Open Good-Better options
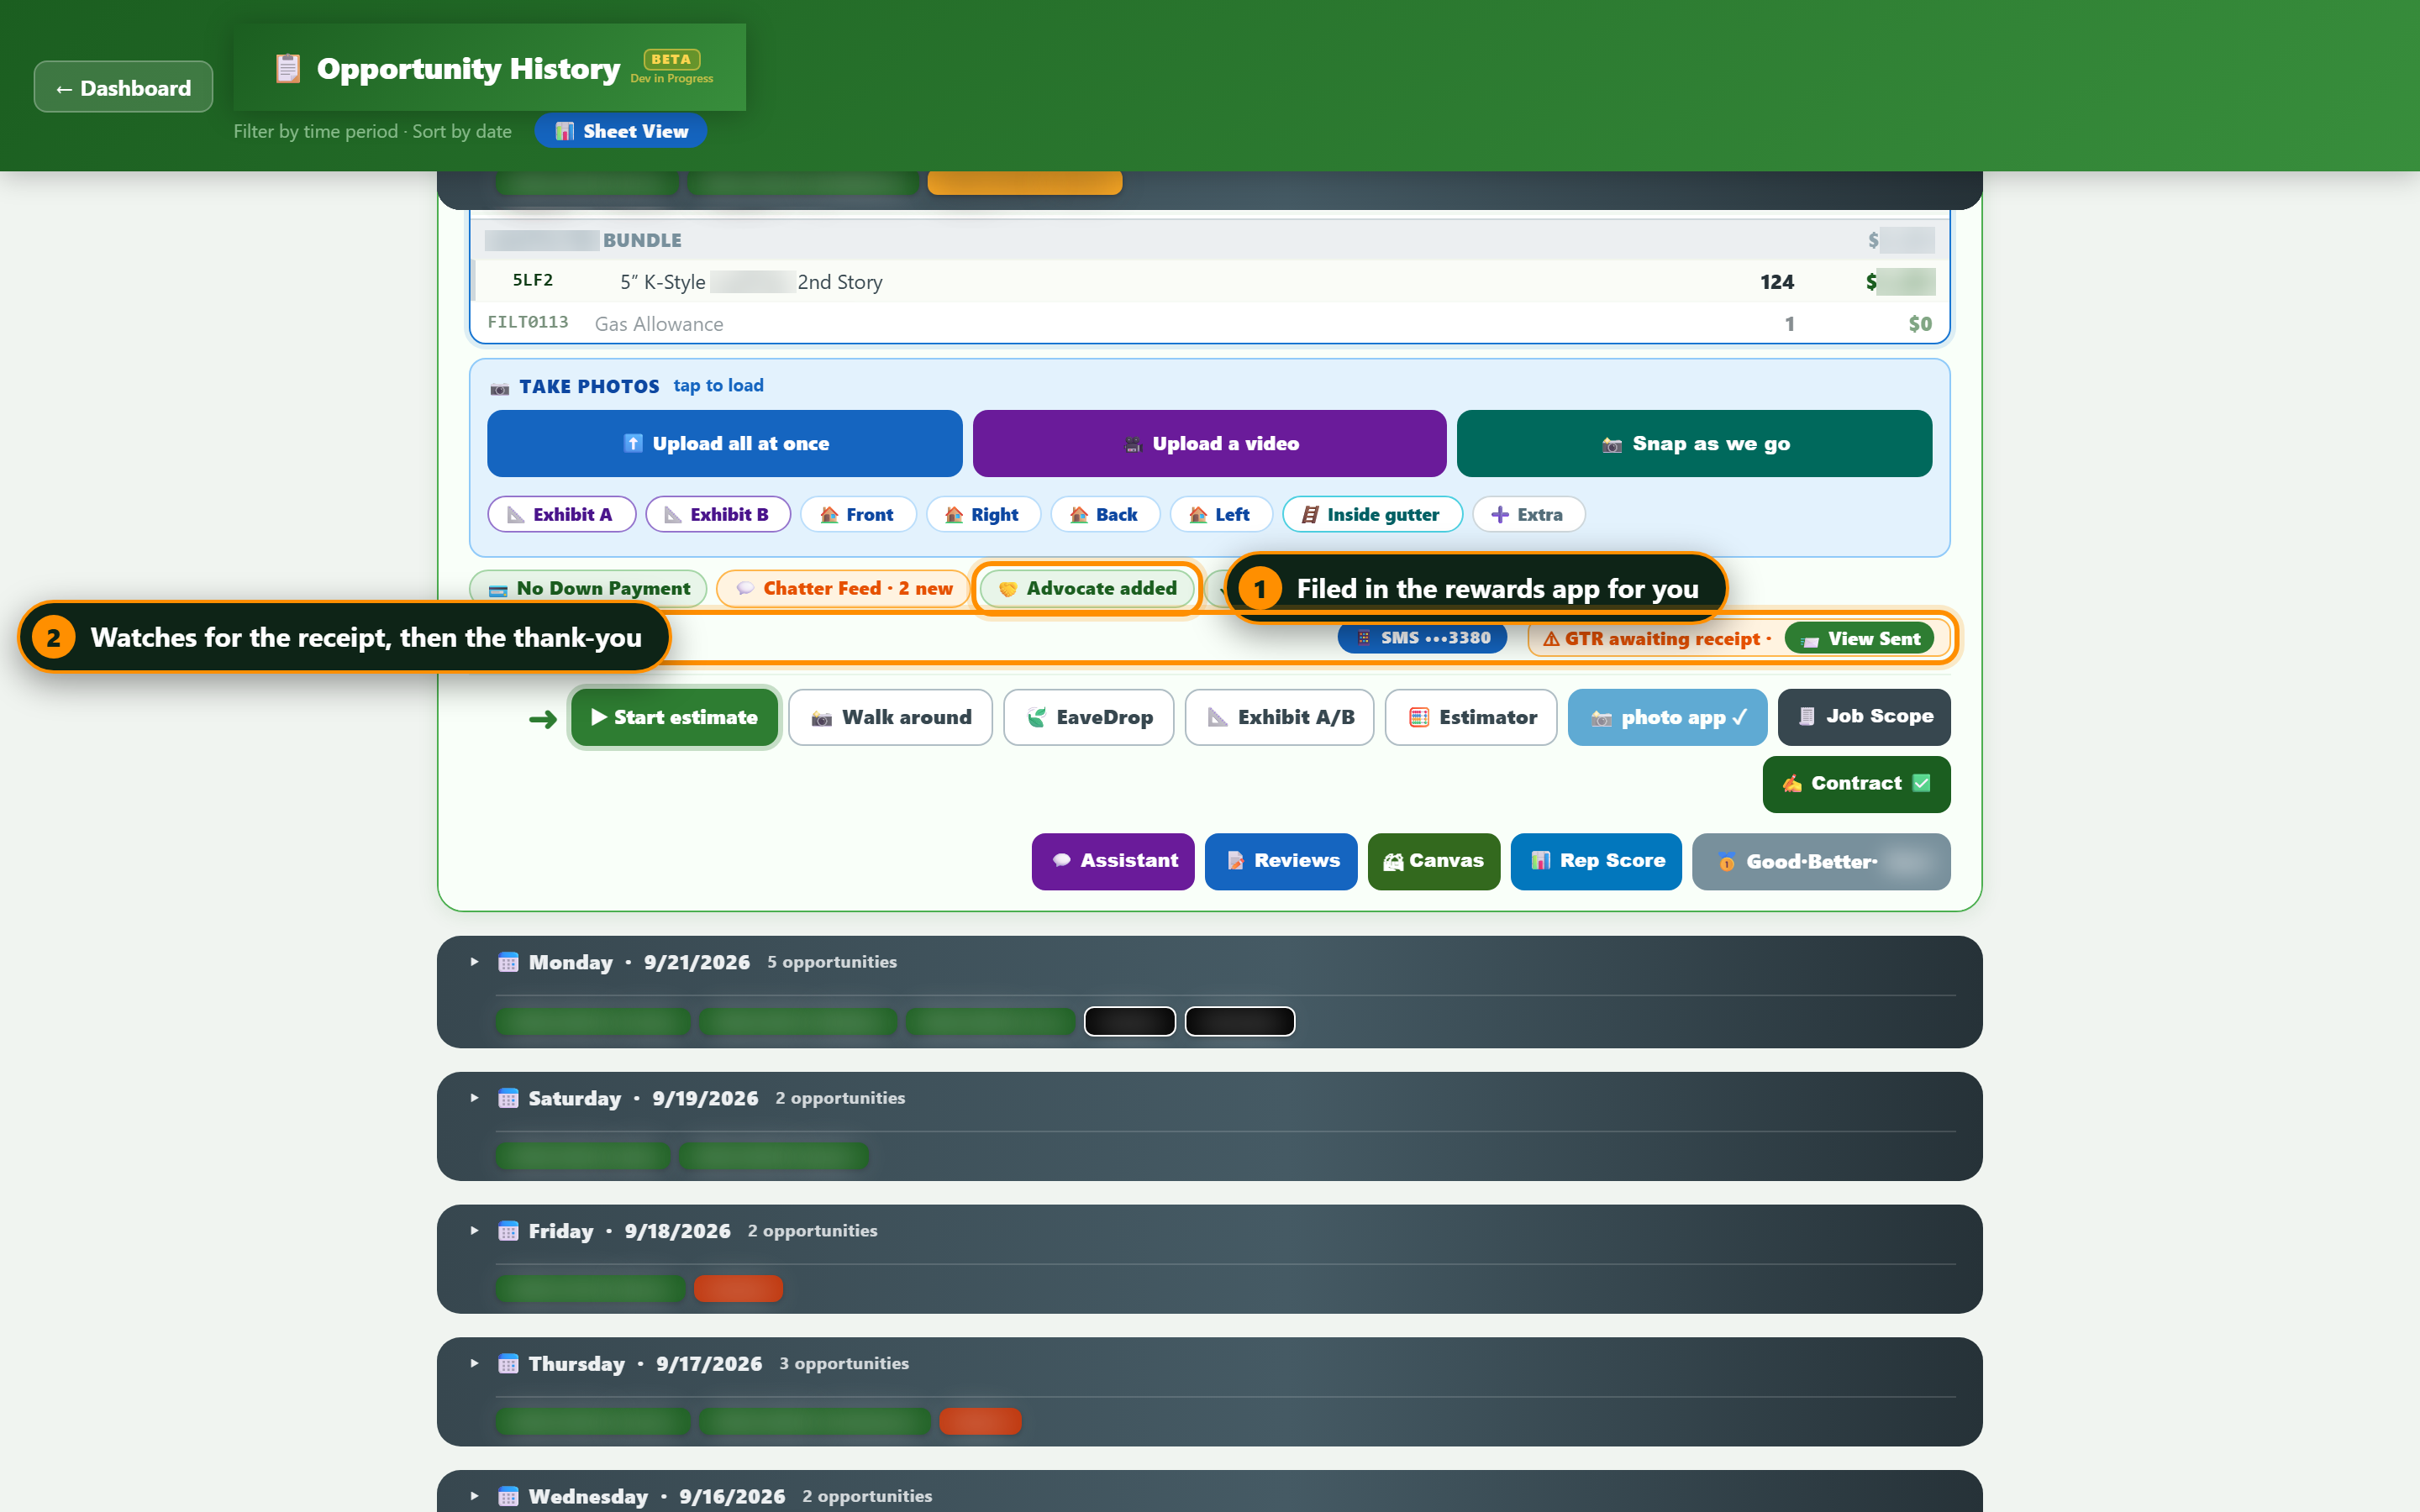 1821,861
